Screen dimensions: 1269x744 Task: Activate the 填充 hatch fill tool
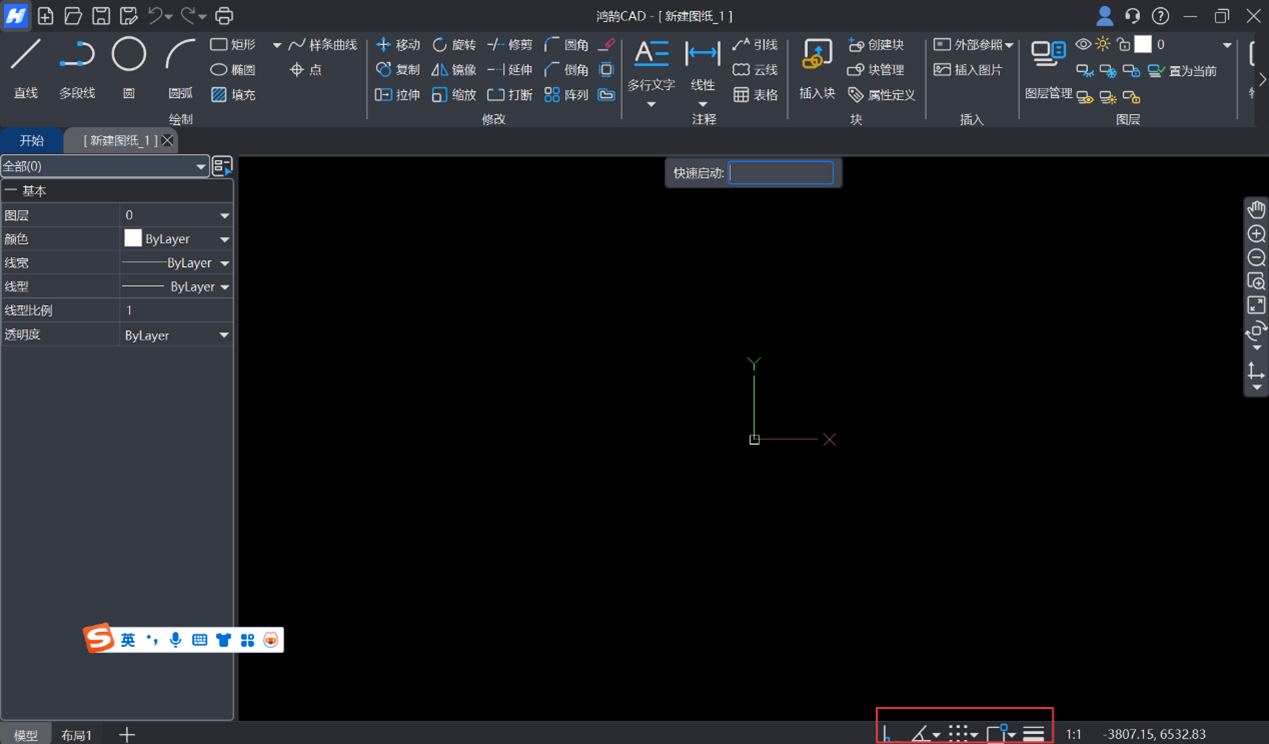(233, 95)
